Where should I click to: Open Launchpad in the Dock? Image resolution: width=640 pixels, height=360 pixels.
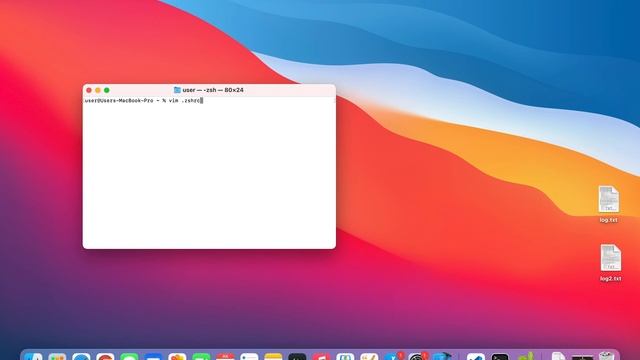click(57, 357)
